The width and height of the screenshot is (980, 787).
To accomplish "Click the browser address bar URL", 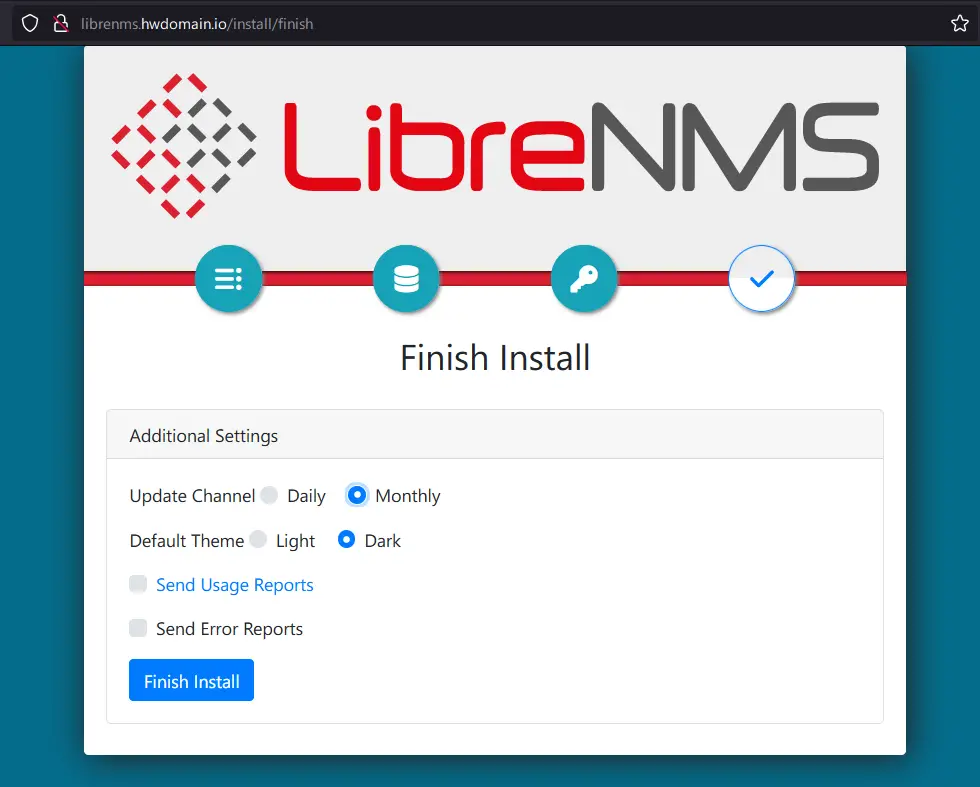I will click(x=200, y=23).
